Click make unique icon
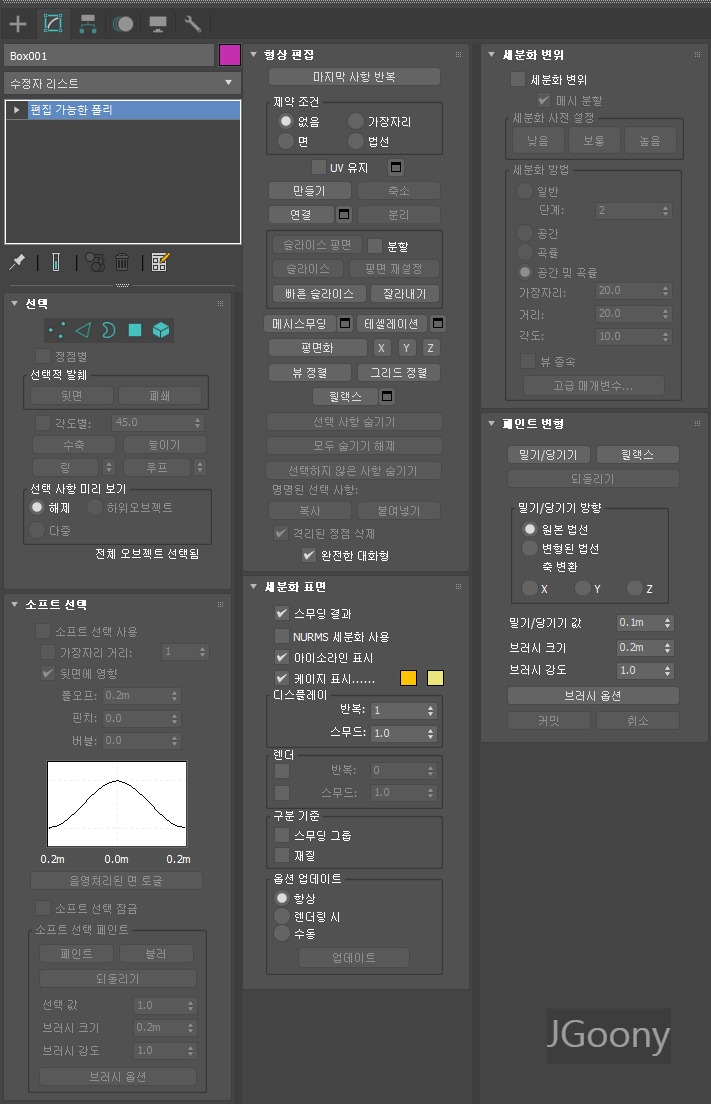The image size is (711, 1104). 95,262
